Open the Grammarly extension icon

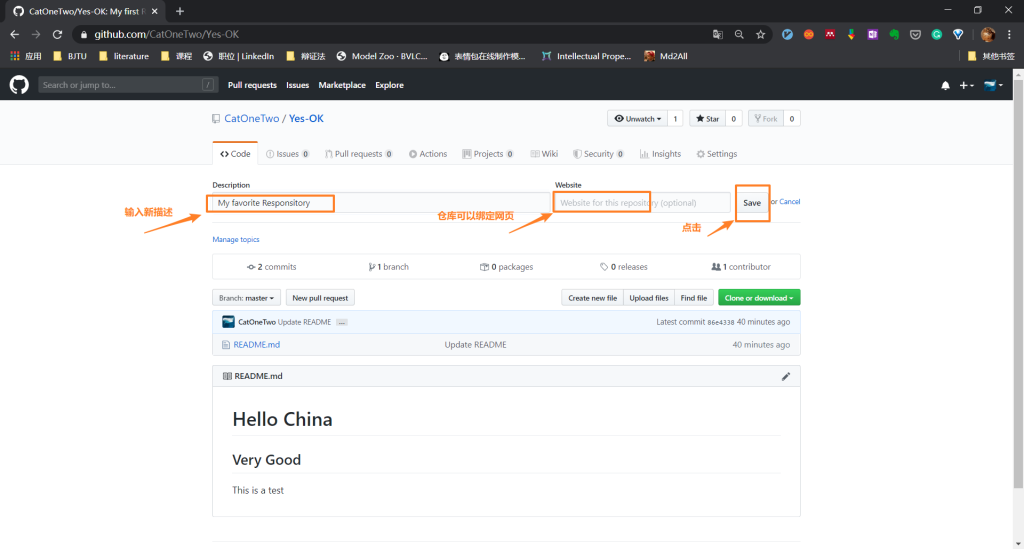(936, 35)
